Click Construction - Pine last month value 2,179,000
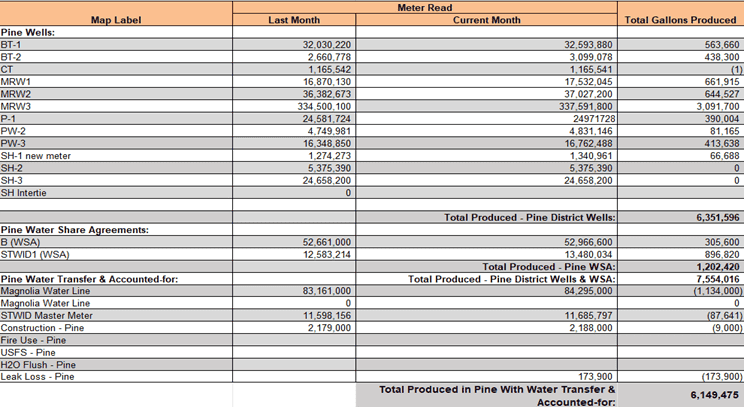The height and width of the screenshot is (407, 744). 327,328
